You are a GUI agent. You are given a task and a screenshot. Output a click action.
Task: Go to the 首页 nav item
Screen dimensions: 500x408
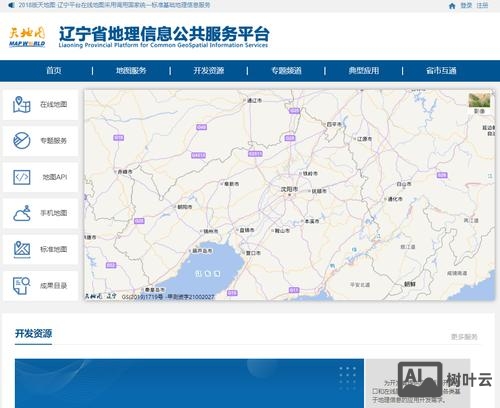click(x=54, y=71)
